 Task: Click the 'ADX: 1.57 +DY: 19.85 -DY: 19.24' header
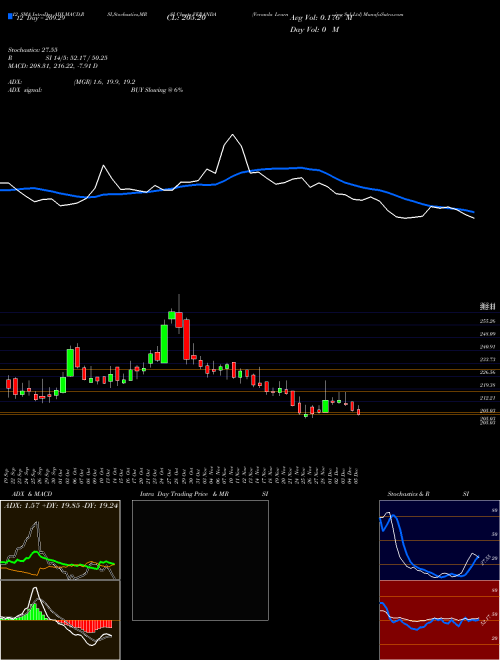(x=61, y=505)
